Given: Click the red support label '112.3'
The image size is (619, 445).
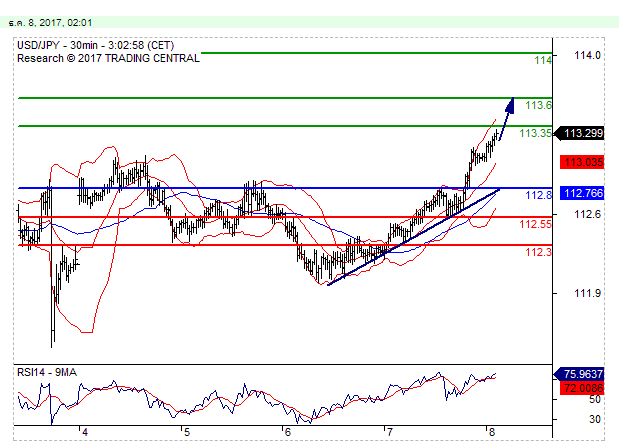Looking at the screenshot, I should click(538, 252).
